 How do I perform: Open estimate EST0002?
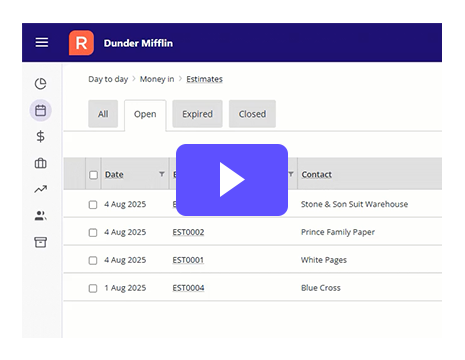[x=188, y=232]
